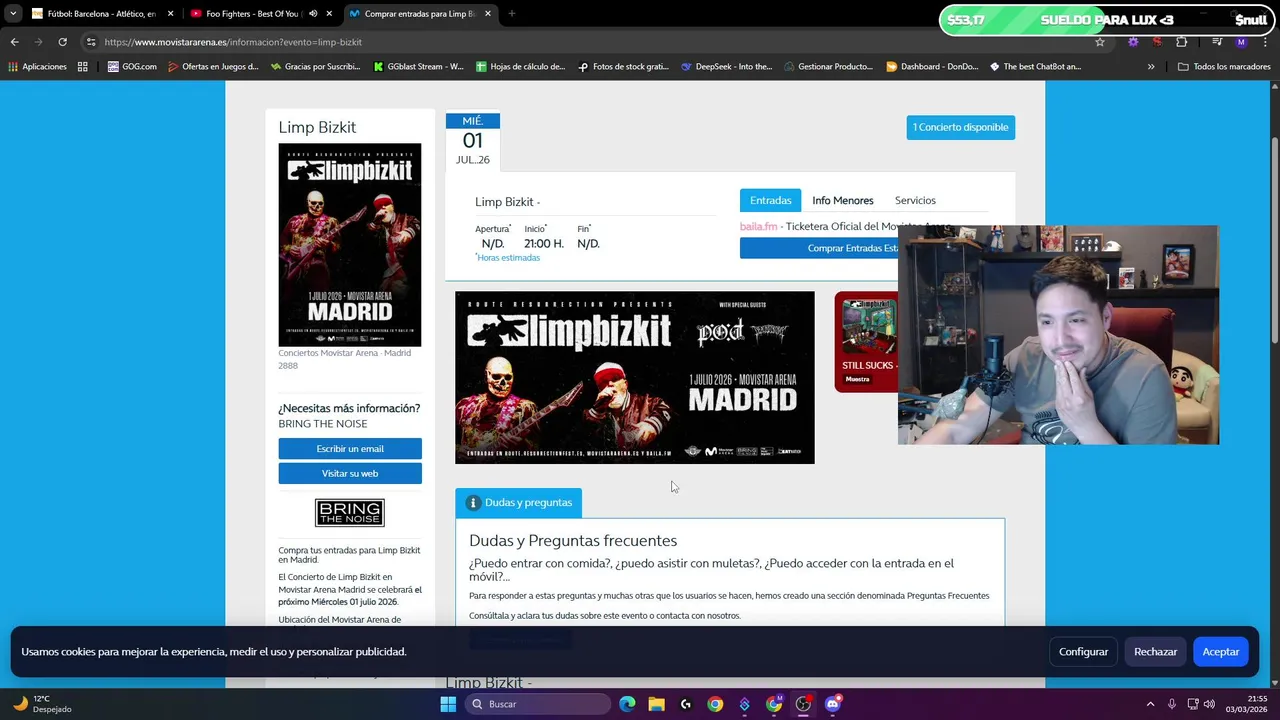The width and height of the screenshot is (1280, 720).
Task: Open the Gestionar Producto... bookmark
Action: click(829, 66)
